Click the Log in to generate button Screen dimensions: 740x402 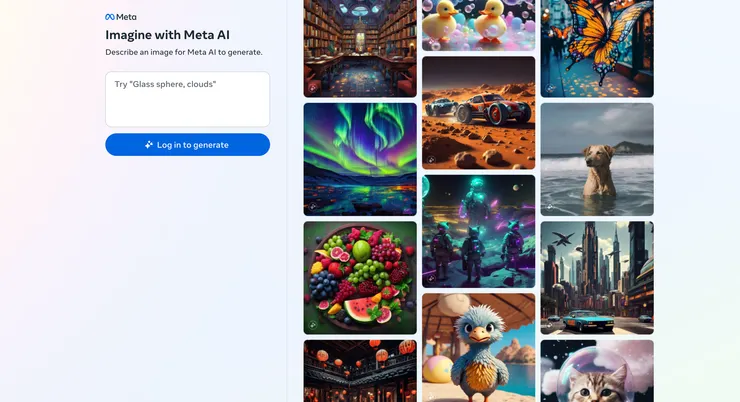coord(188,145)
